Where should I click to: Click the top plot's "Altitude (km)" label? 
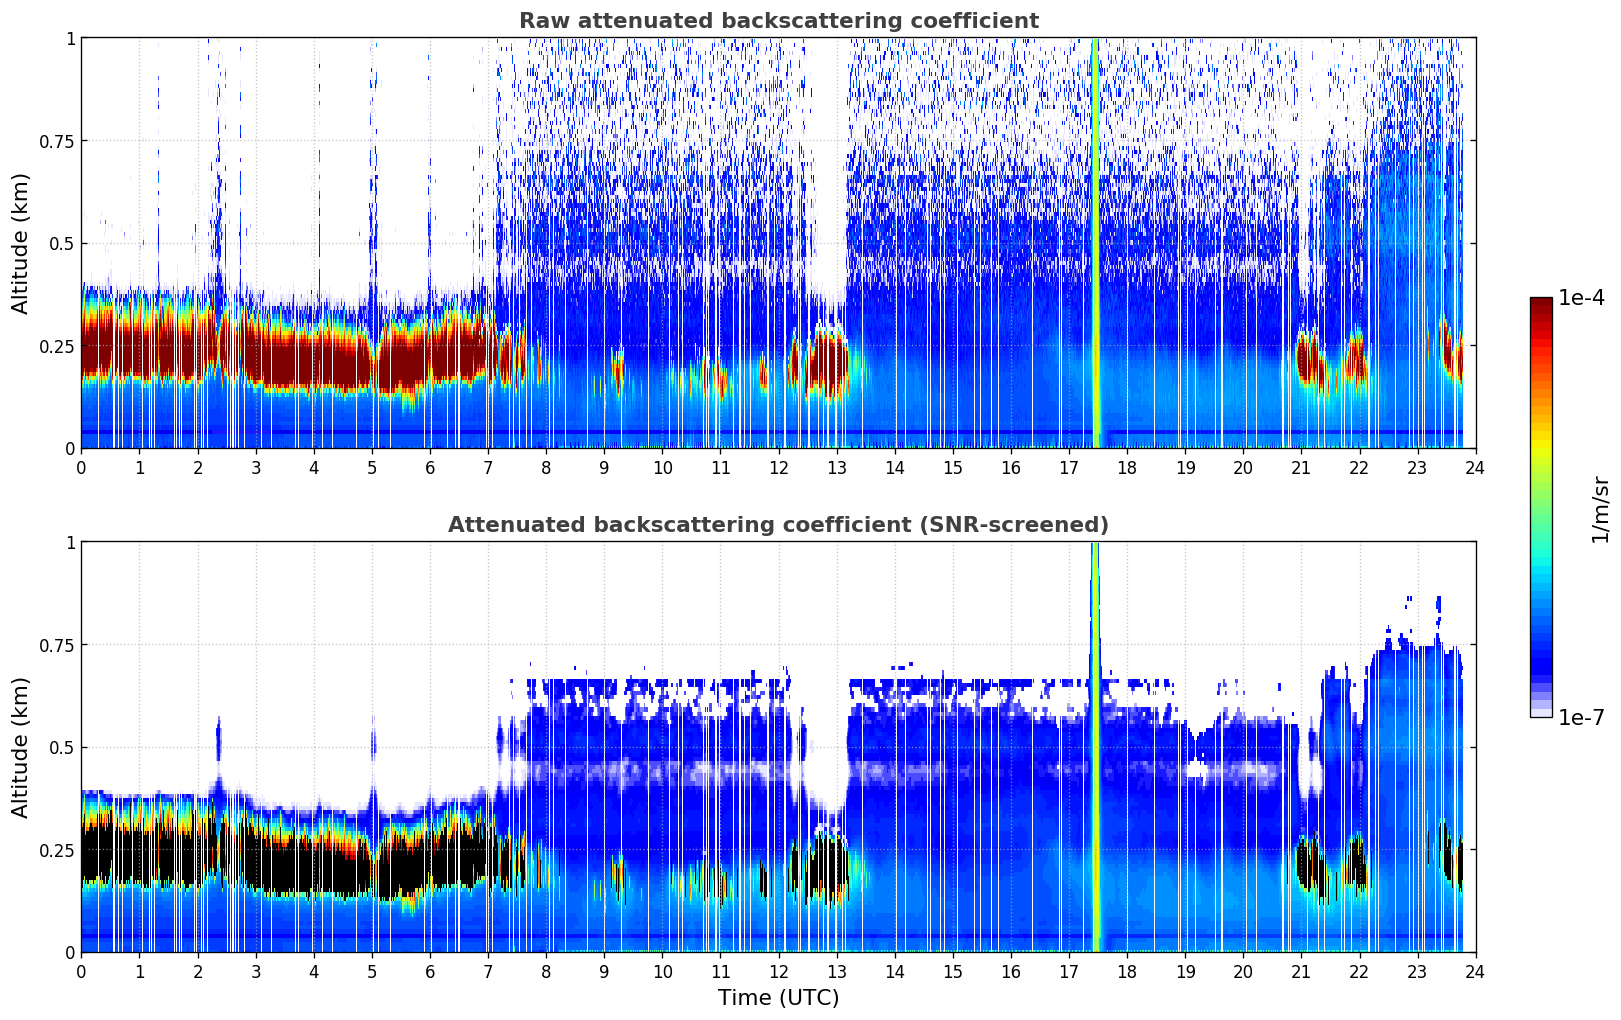point(21,243)
